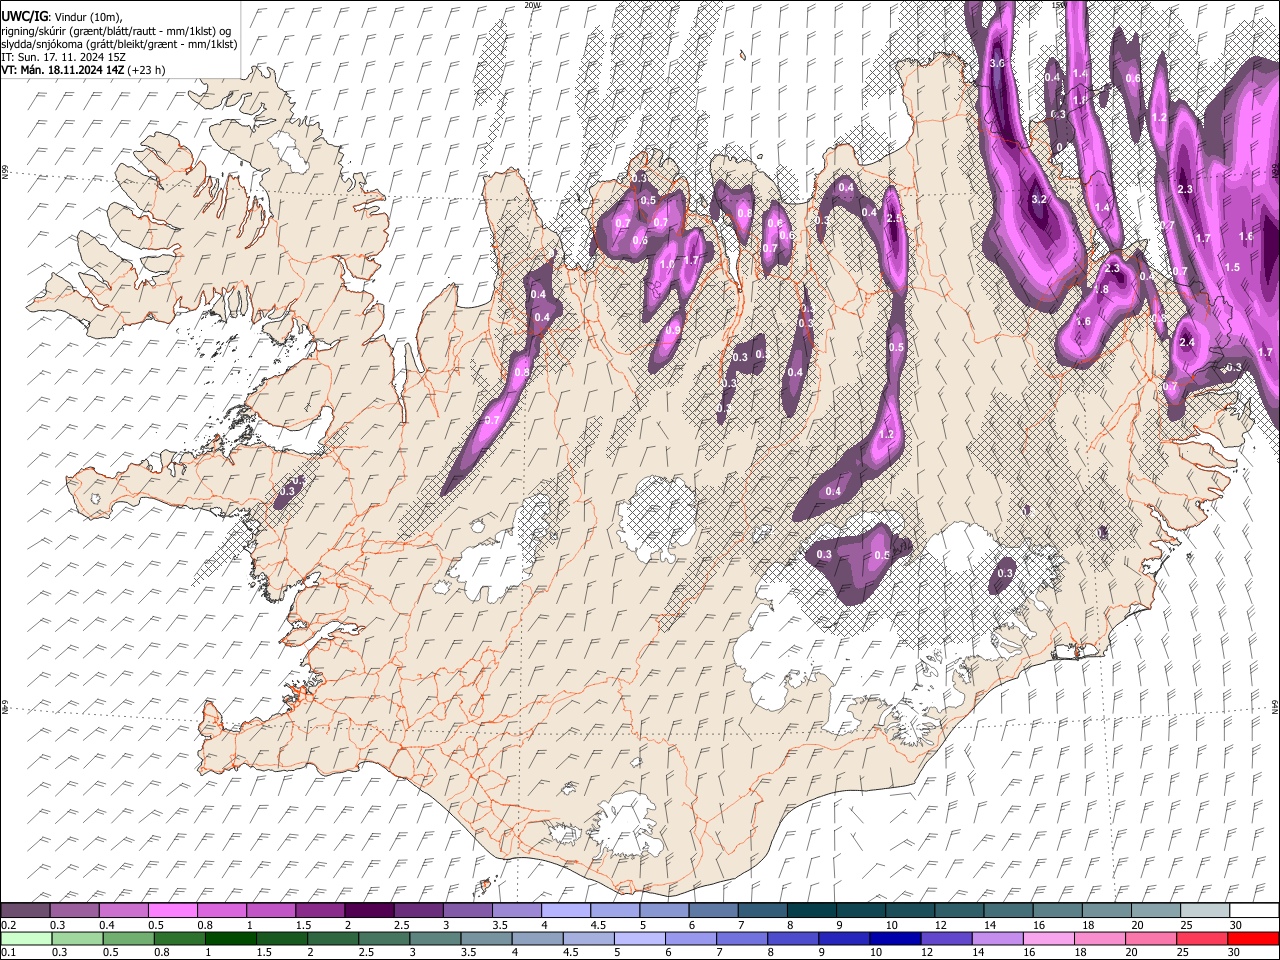Click the 3.2 snowfall value on the map
1280x960 pixels.
click(1038, 199)
